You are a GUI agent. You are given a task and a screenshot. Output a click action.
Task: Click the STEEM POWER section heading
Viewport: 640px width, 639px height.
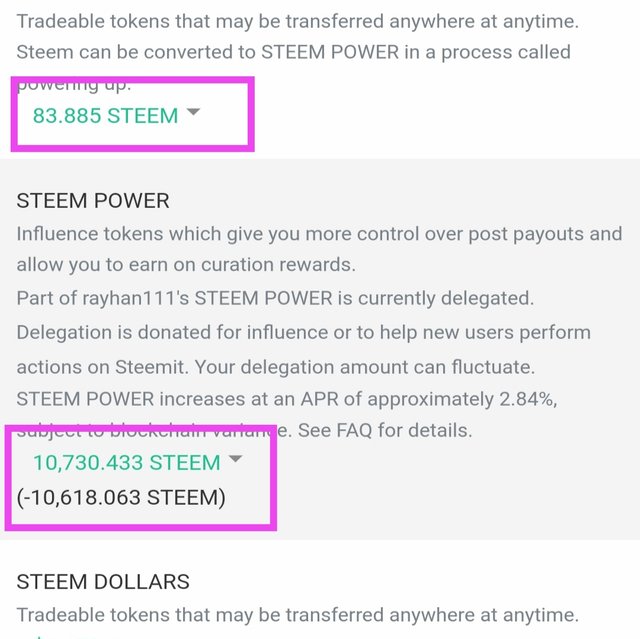[93, 201]
